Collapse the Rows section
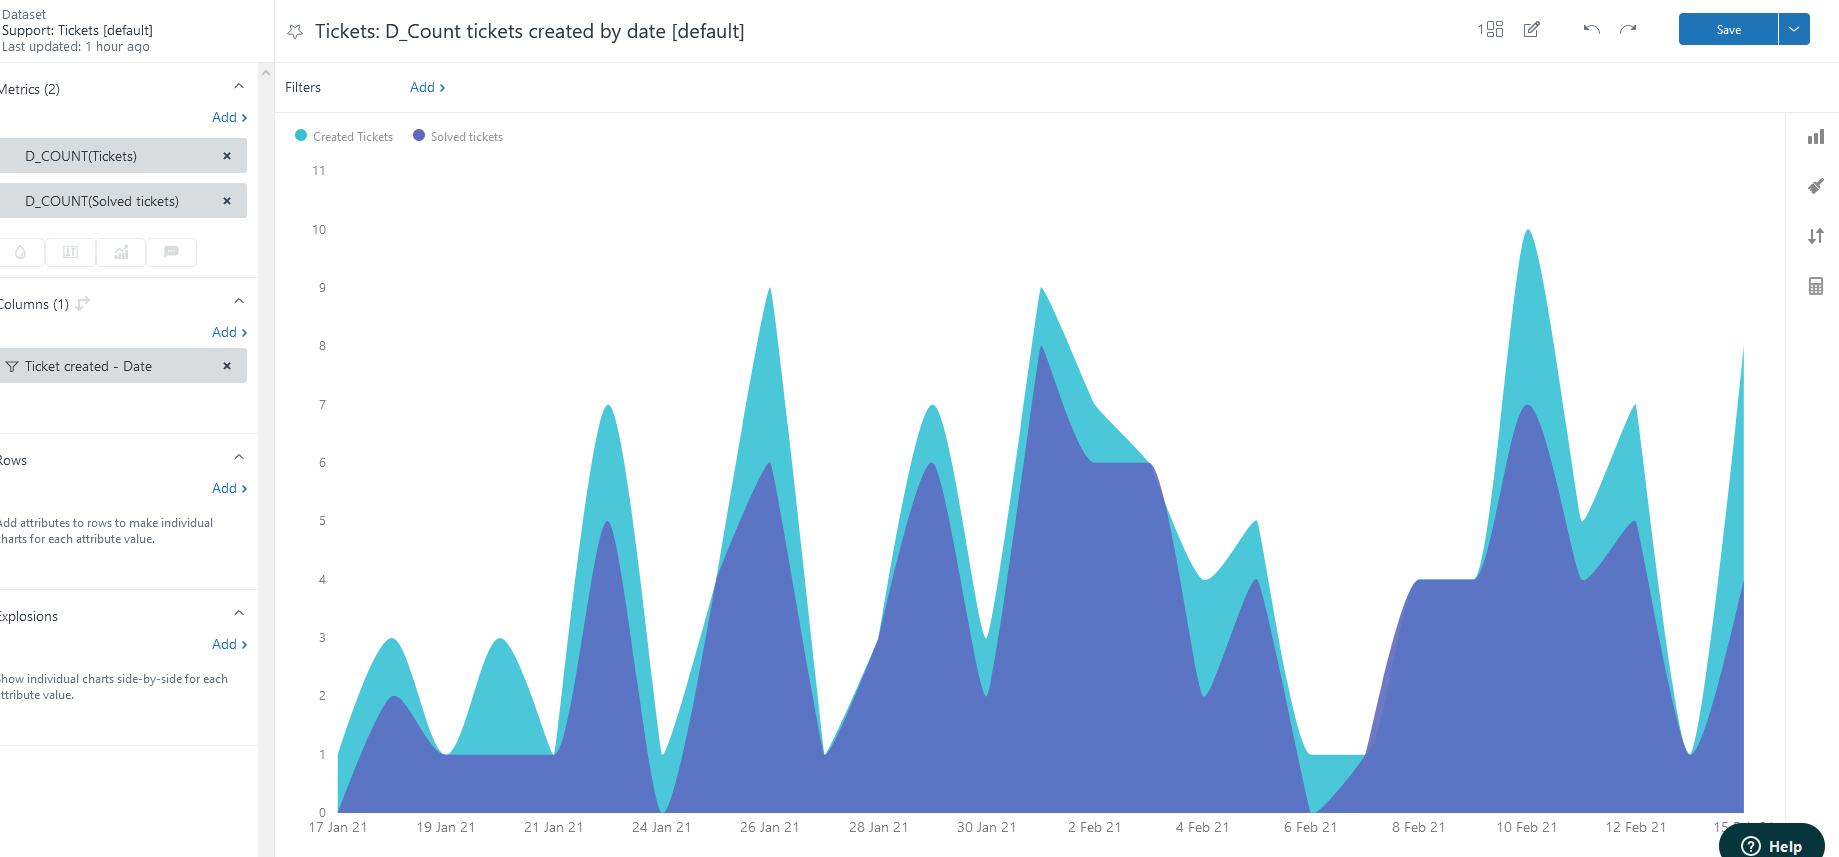 coord(239,458)
